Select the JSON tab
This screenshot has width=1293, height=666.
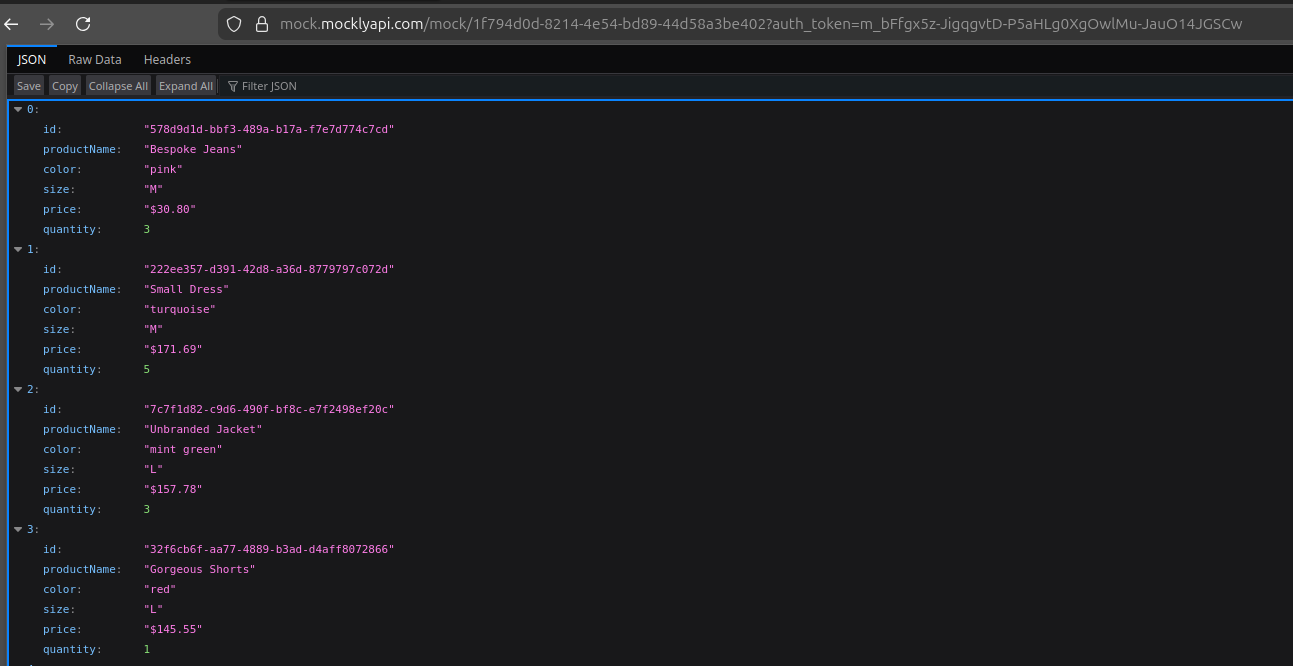click(x=31, y=59)
